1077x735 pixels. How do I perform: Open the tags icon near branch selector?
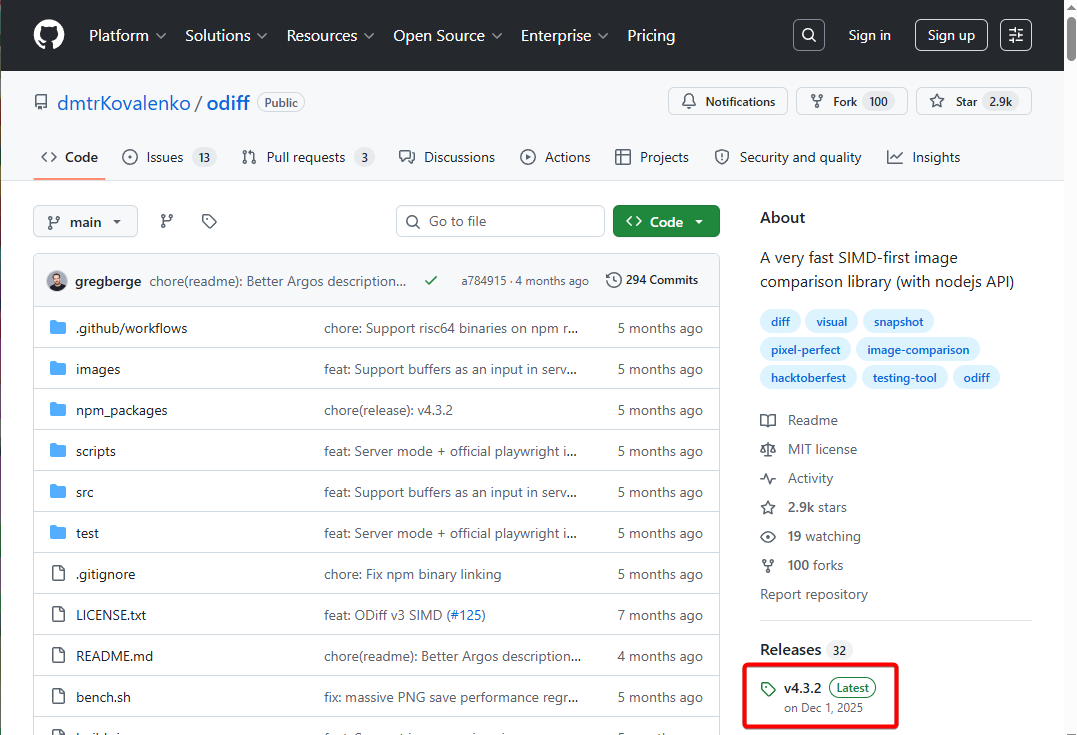[x=209, y=221]
